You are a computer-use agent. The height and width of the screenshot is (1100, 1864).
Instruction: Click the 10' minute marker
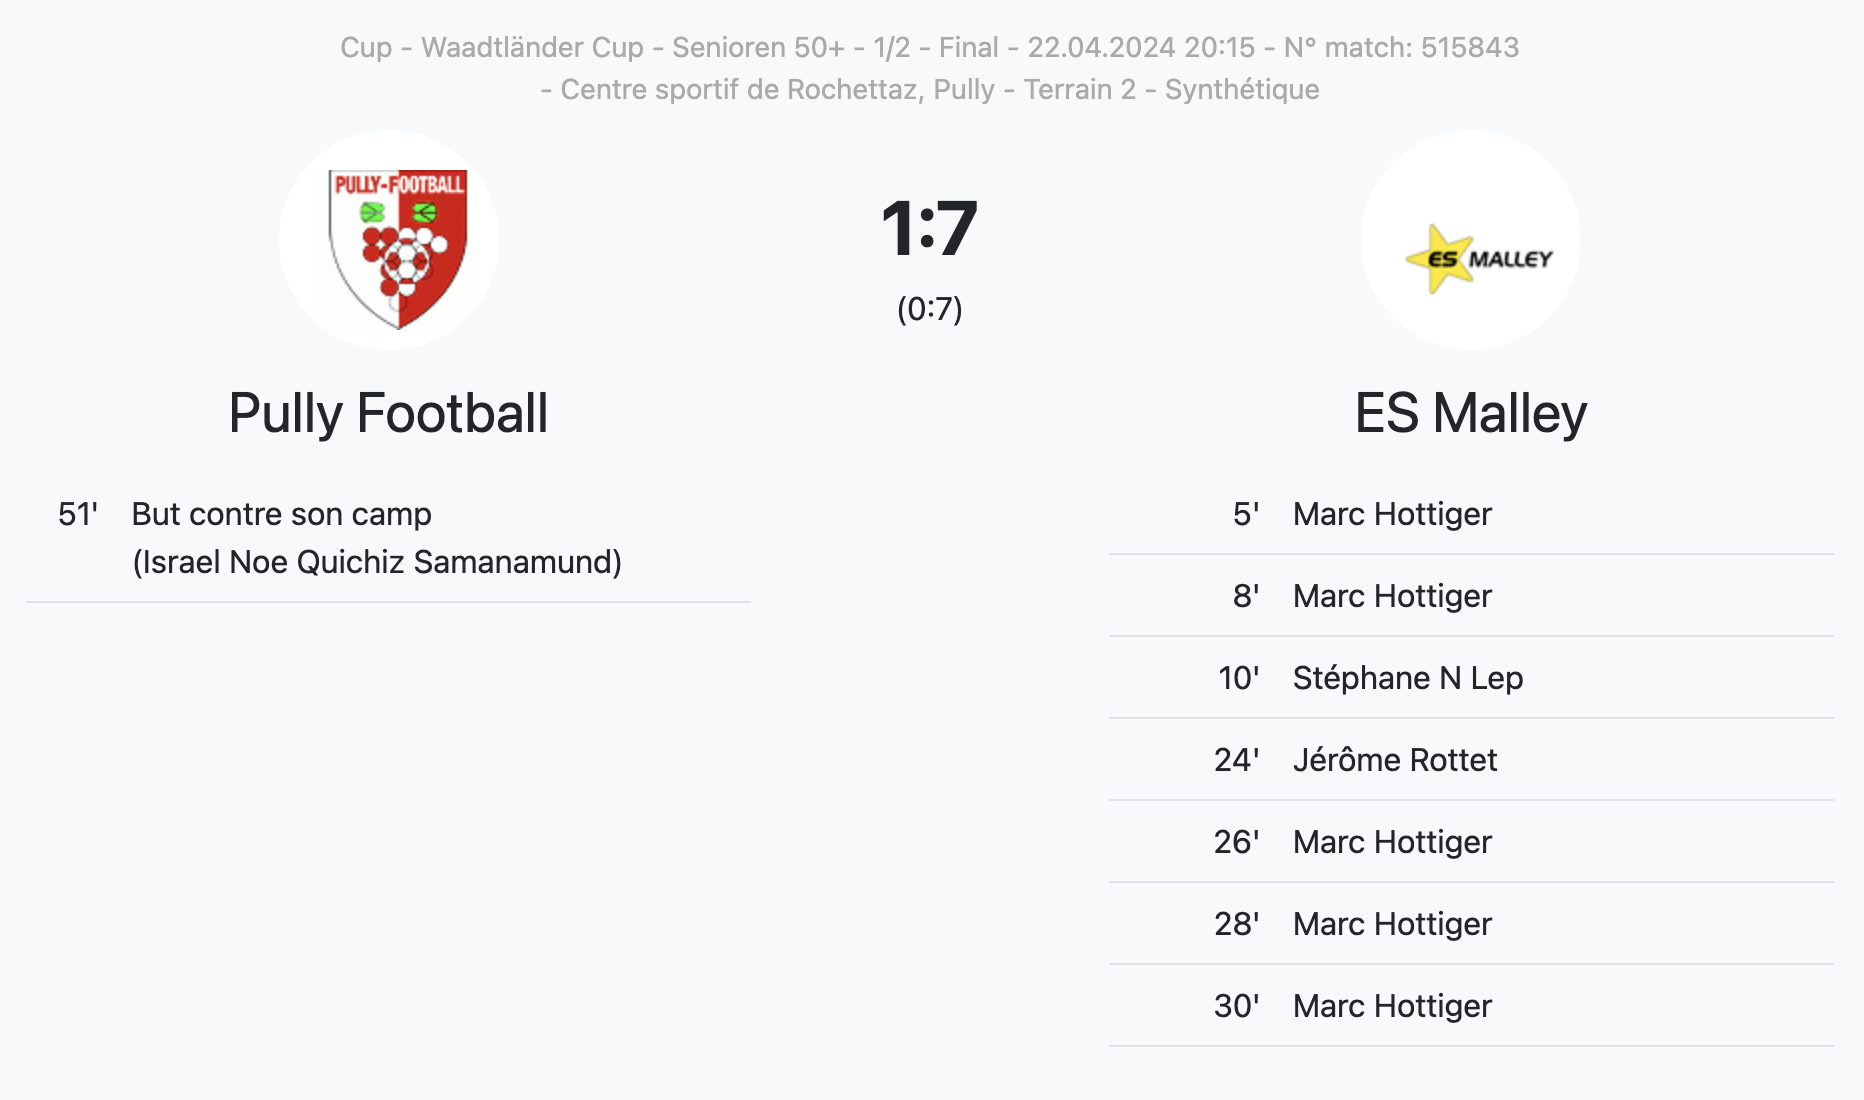pos(1238,678)
